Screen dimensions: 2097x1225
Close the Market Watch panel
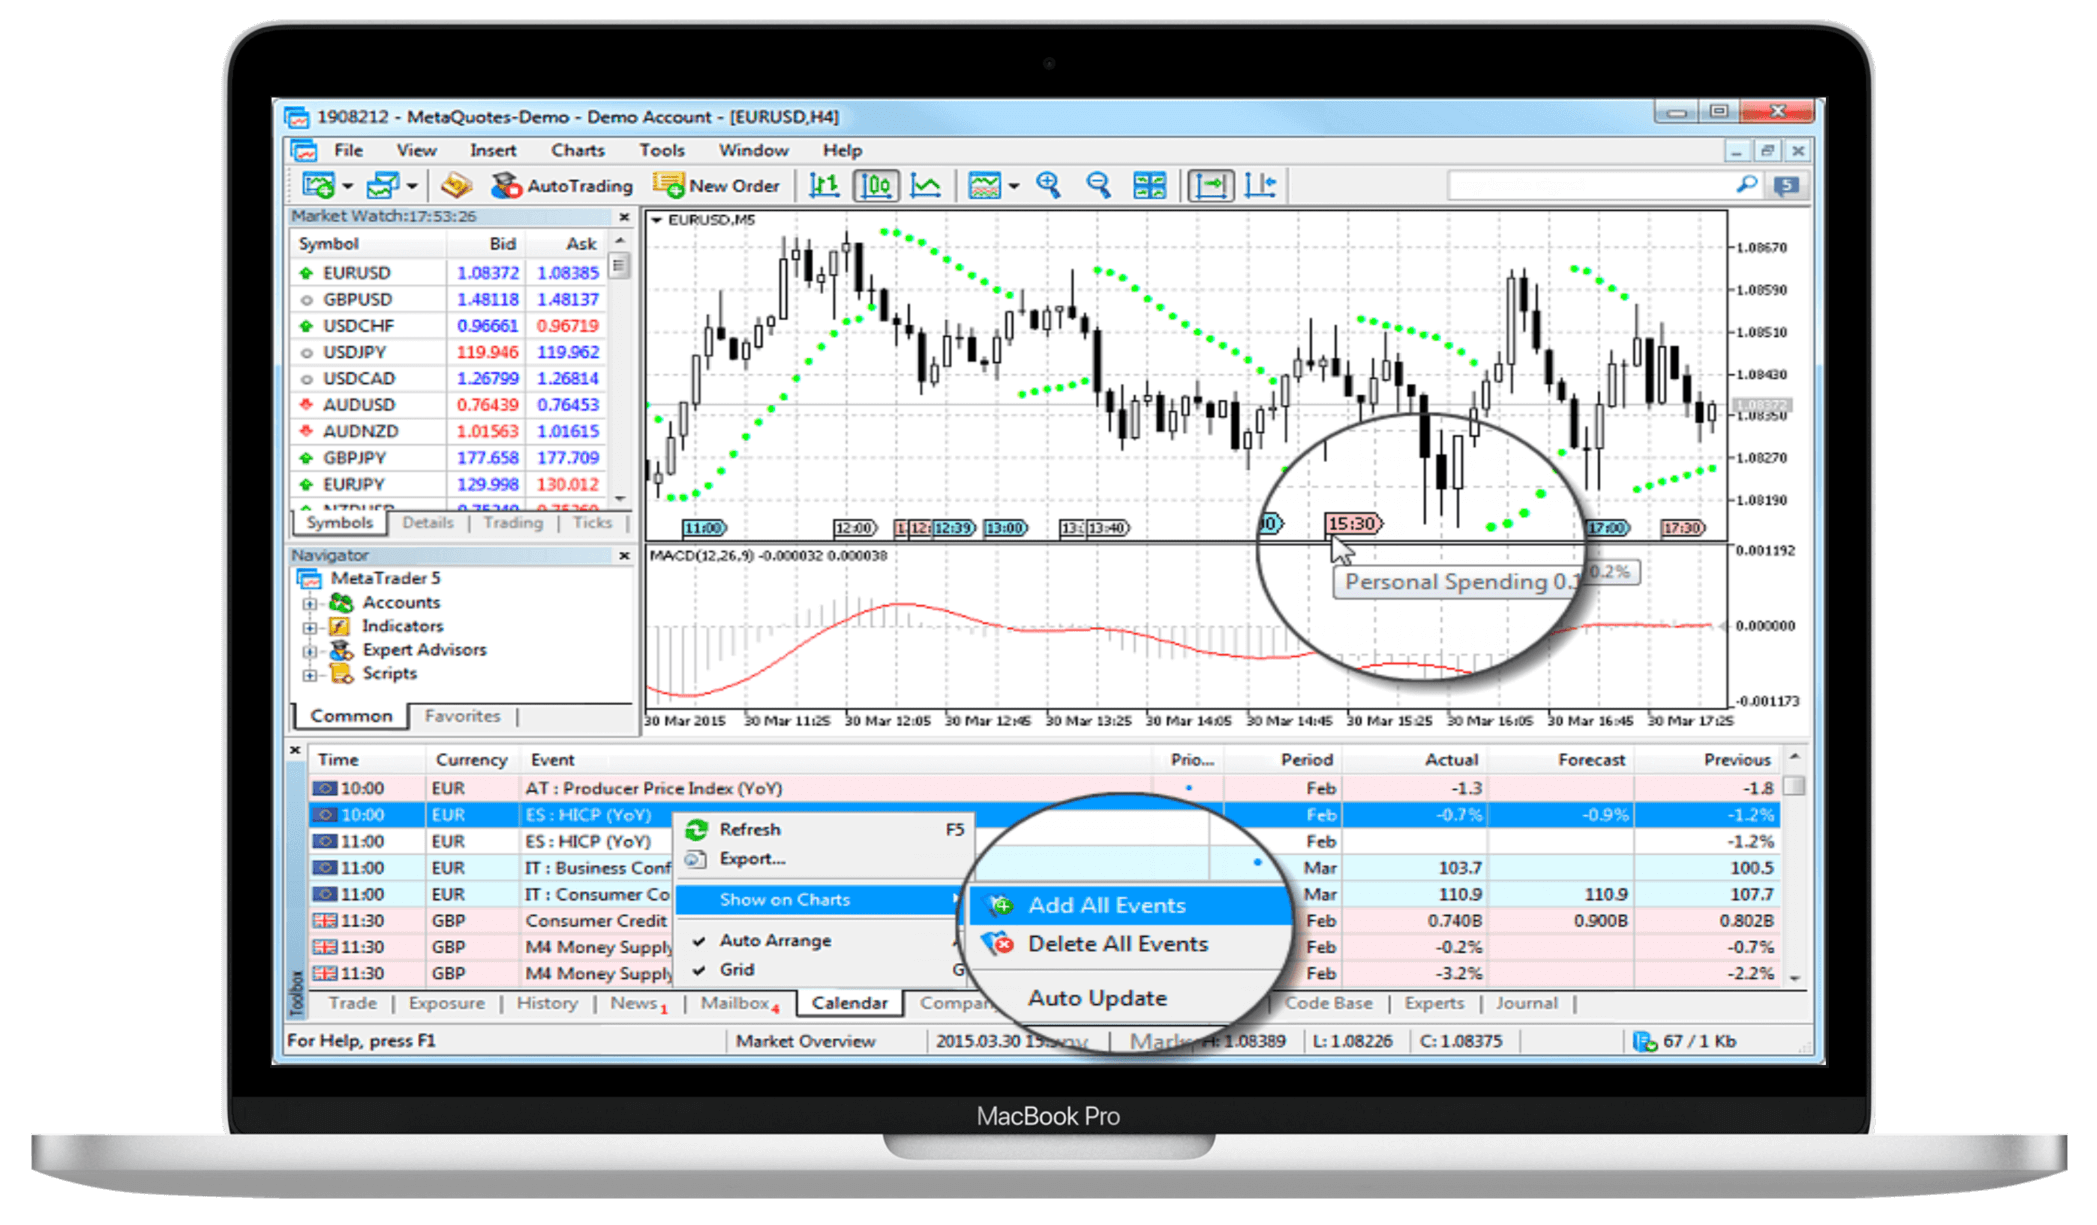624,217
